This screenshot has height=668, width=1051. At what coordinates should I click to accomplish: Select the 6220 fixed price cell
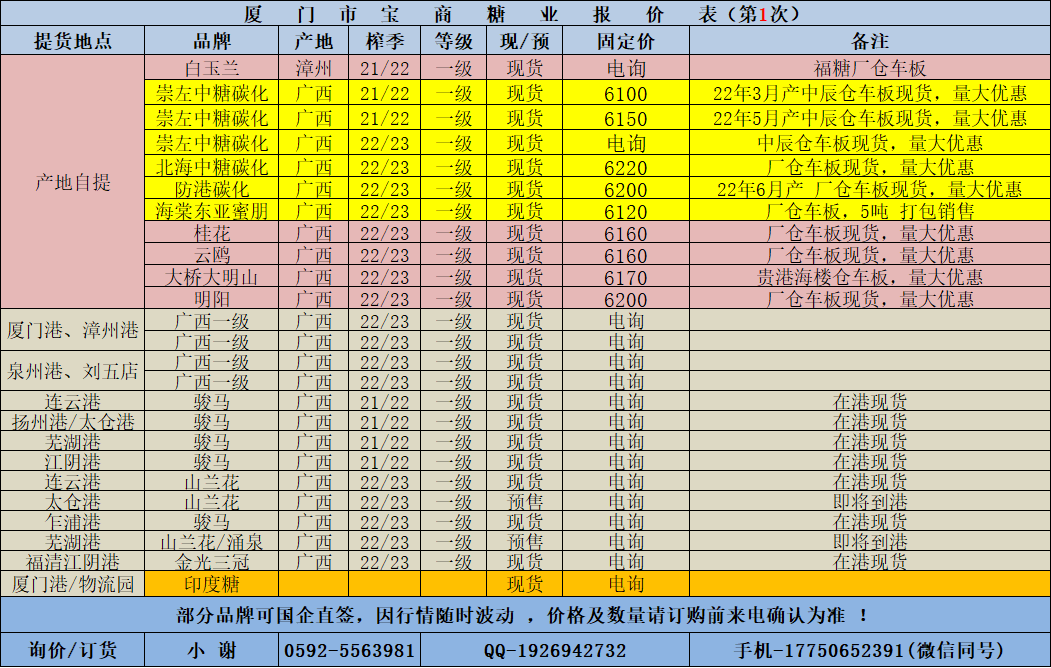(625, 167)
